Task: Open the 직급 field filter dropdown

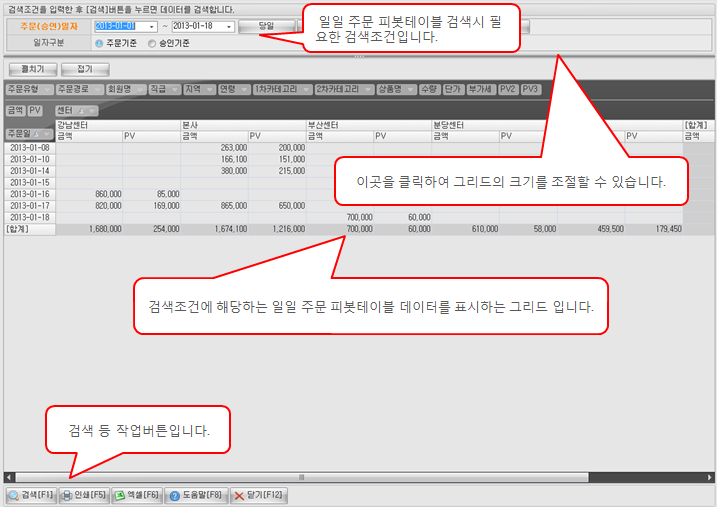Action: coord(175,90)
